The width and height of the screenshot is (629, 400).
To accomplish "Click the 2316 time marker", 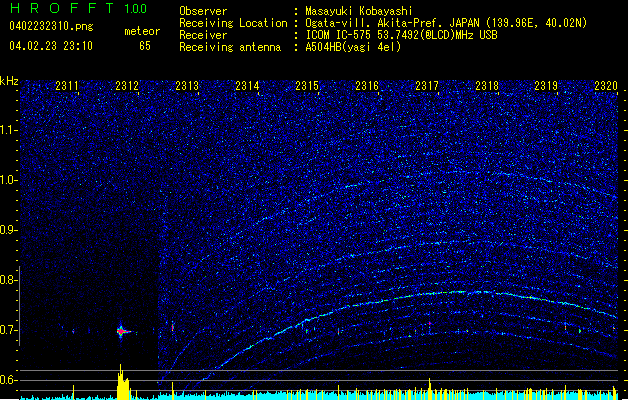I will point(367,86).
